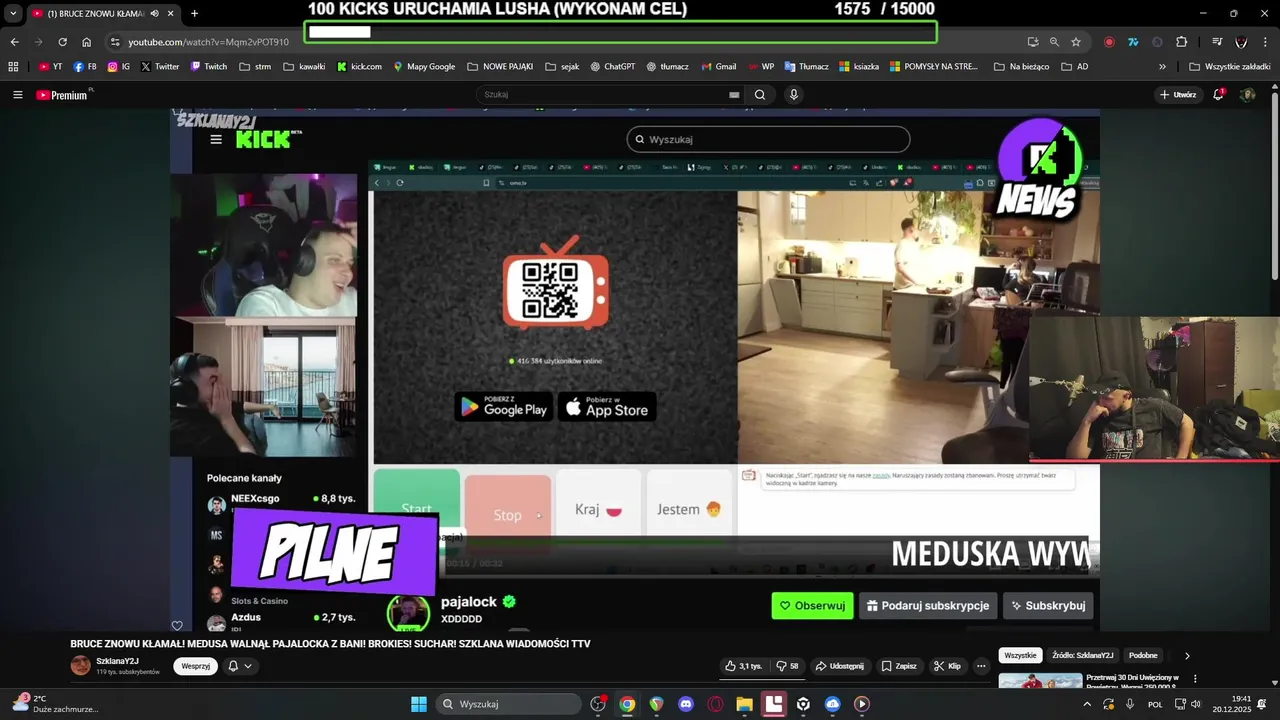Viewport: 1280px width, 720px height.
Task: Expand the bookmarks overflow chevron
Action: point(1162,67)
